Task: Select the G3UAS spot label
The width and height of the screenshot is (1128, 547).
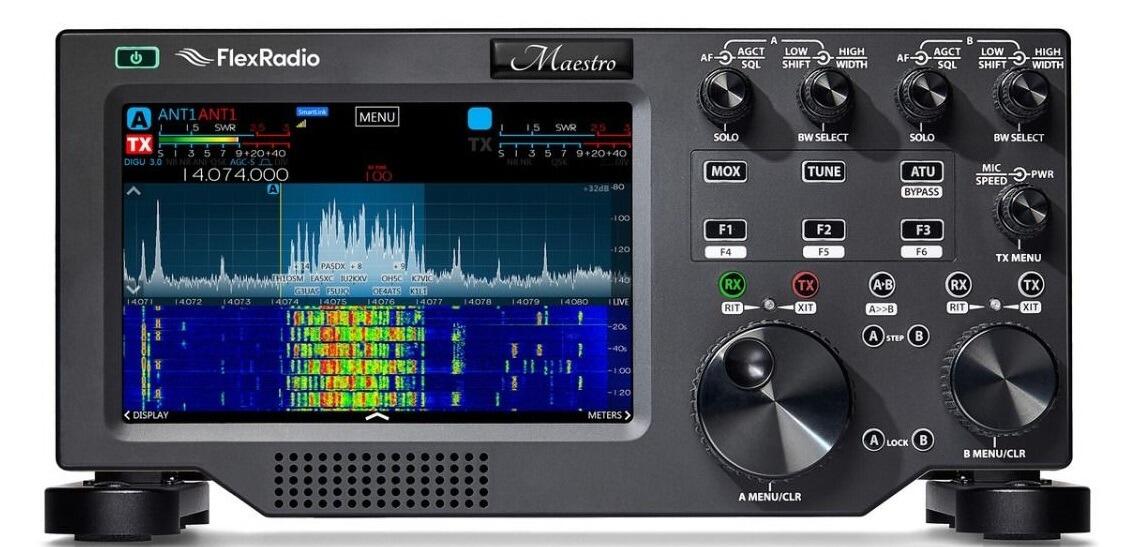Action: (306, 291)
